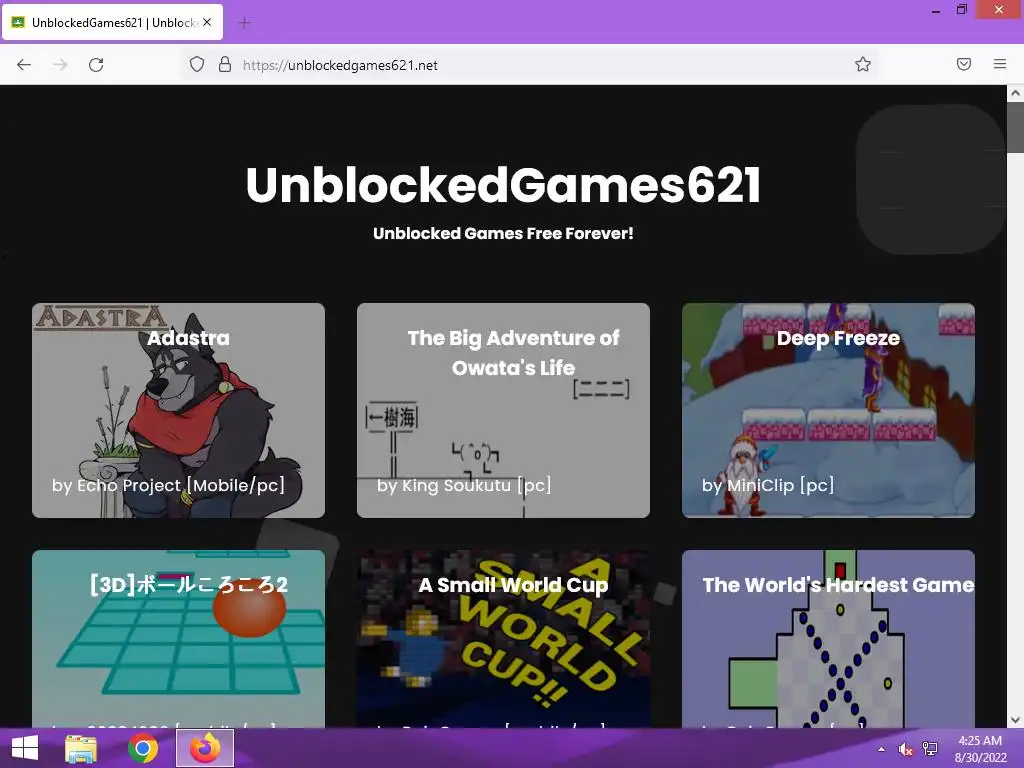
Task: Launch Google Chrome from the taskbar
Action: (x=143, y=748)
